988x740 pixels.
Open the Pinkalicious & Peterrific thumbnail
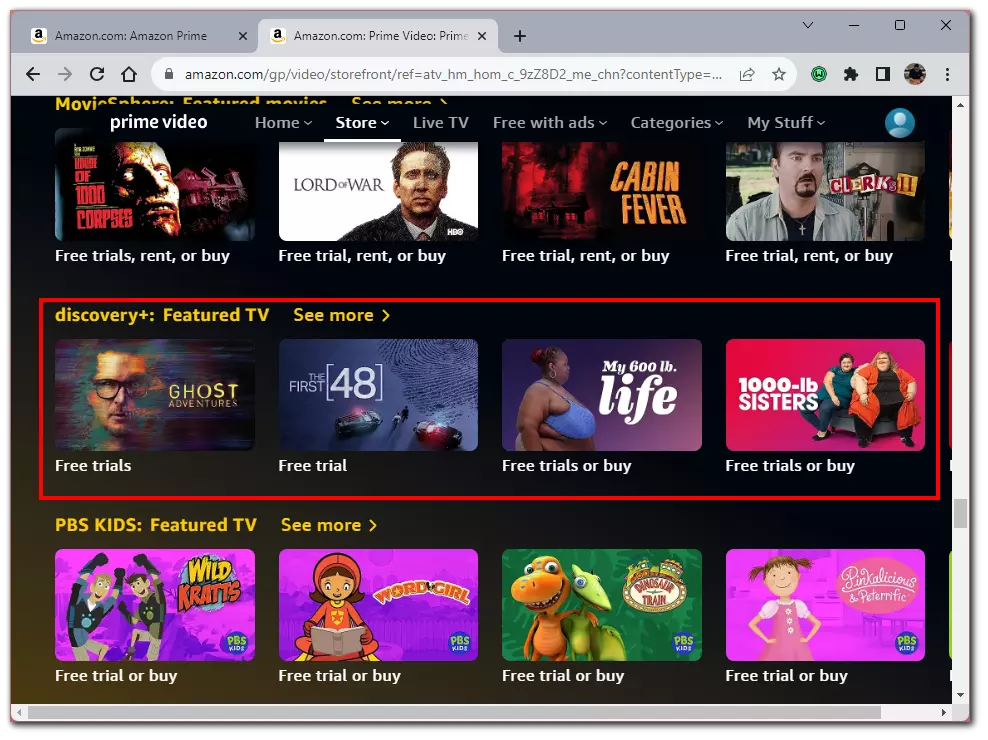click(825, 605)
